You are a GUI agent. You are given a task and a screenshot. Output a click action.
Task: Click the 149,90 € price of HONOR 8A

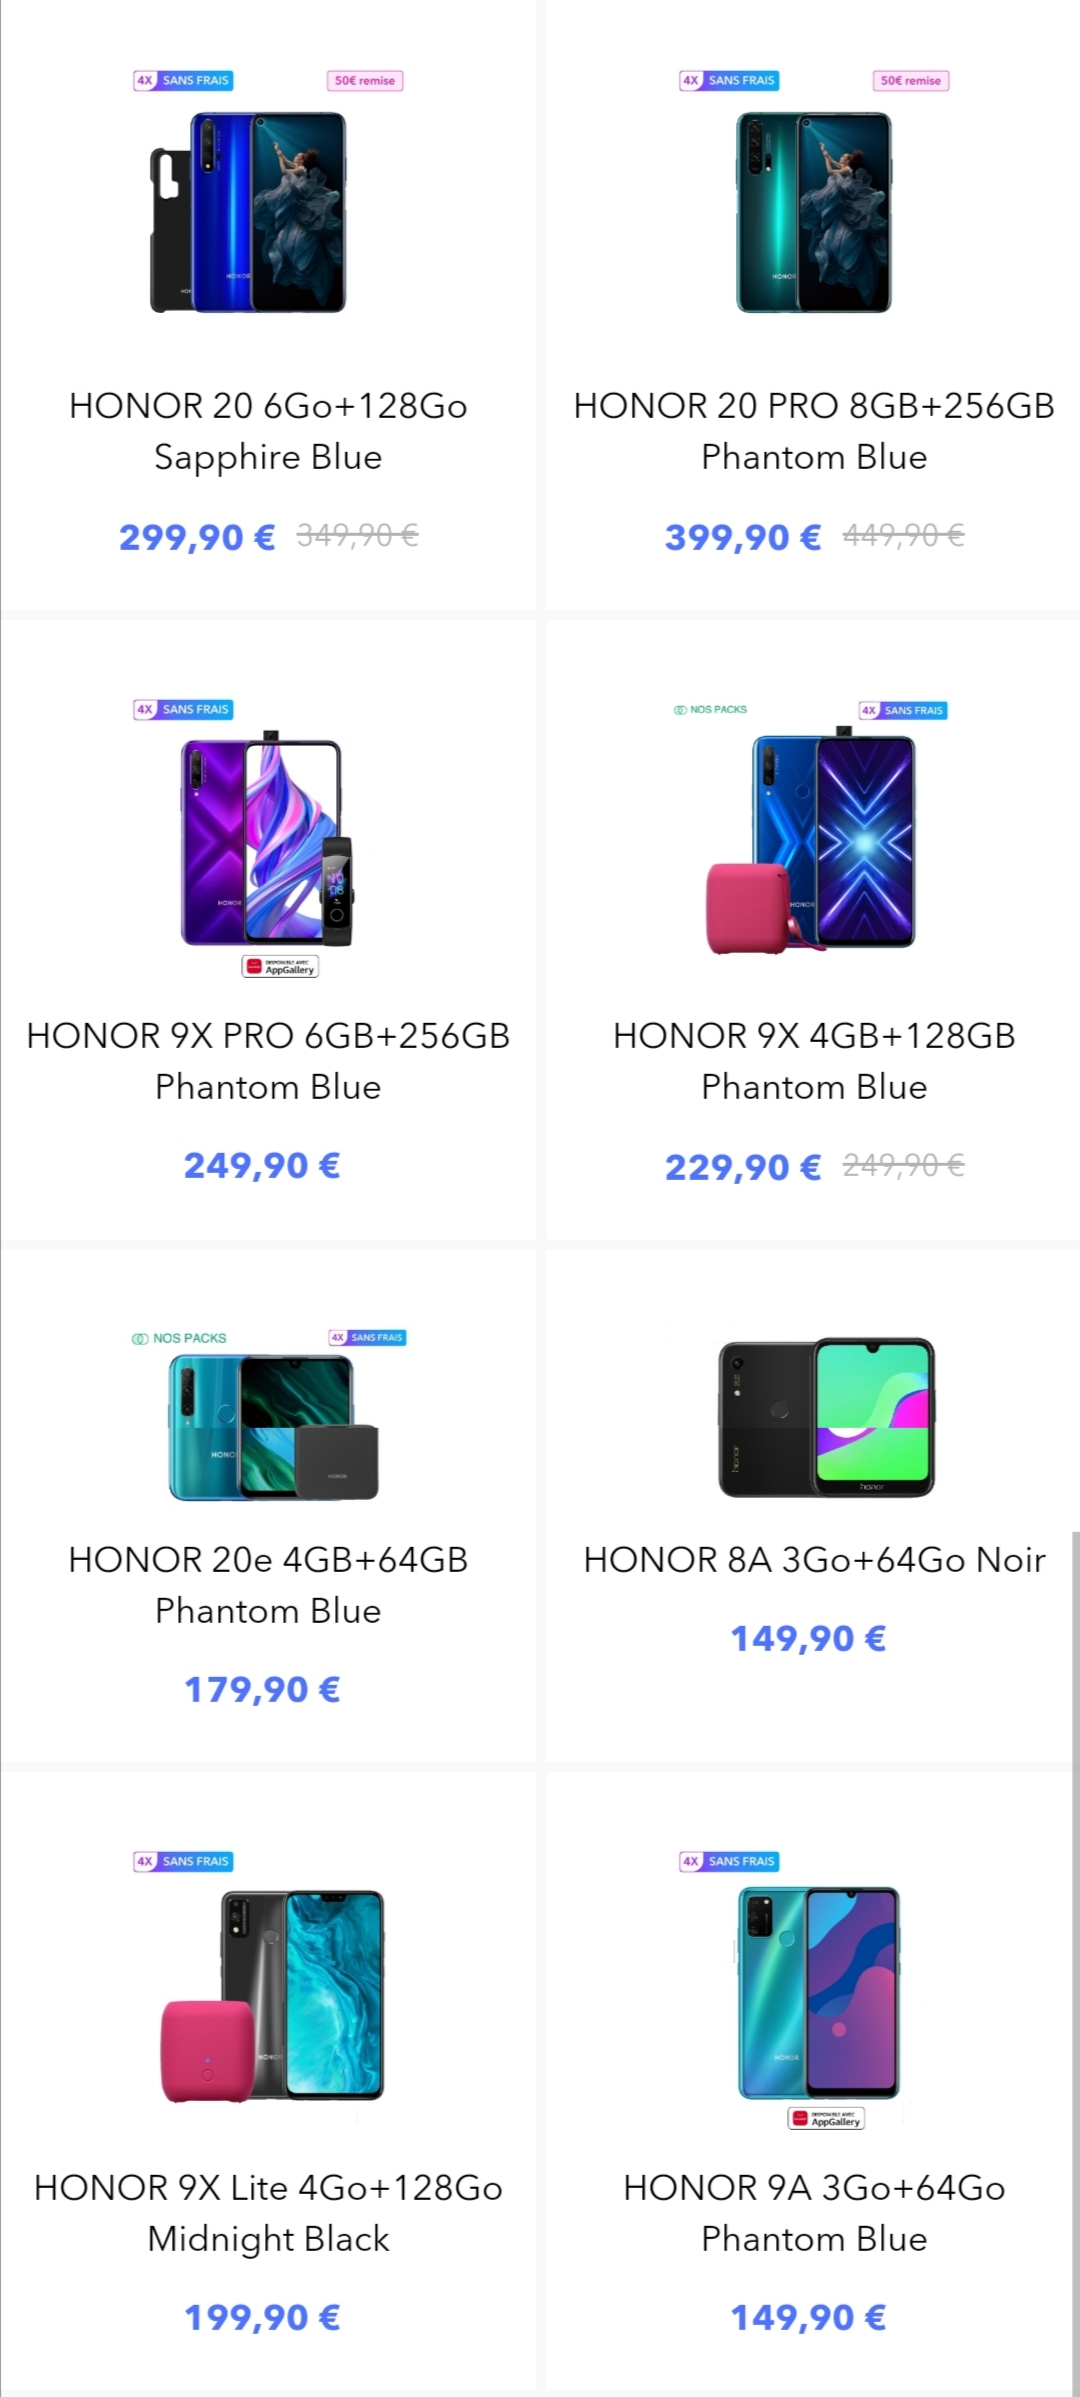point(808,1638)
